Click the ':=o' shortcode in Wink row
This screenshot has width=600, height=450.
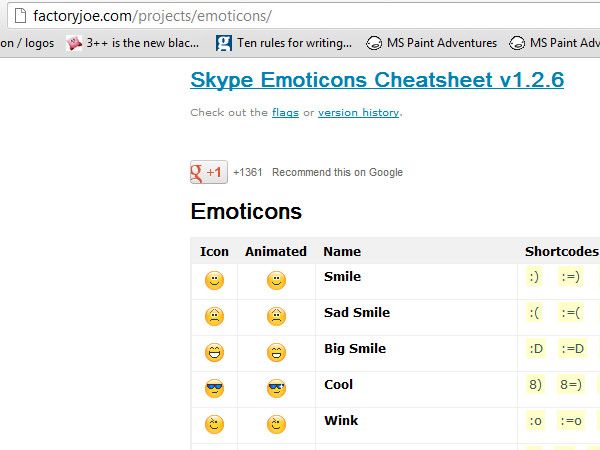[x=571, y=421]
